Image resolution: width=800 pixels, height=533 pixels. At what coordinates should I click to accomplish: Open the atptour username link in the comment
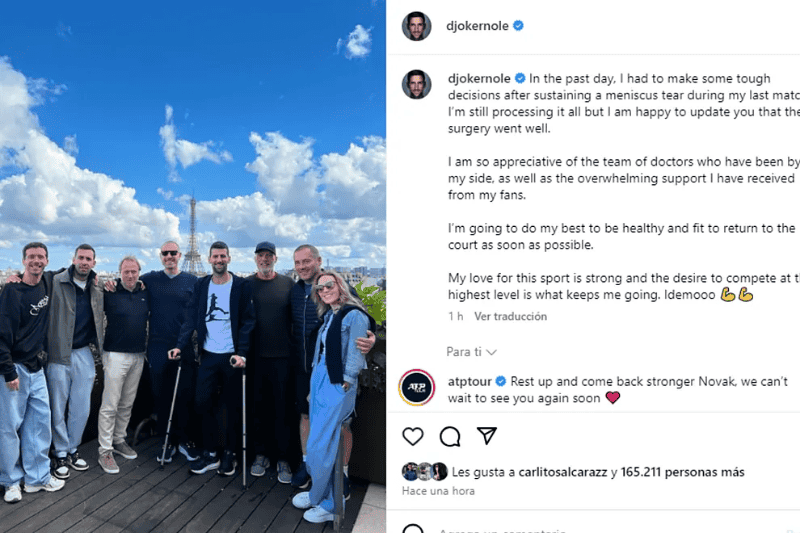coord(470,381)
